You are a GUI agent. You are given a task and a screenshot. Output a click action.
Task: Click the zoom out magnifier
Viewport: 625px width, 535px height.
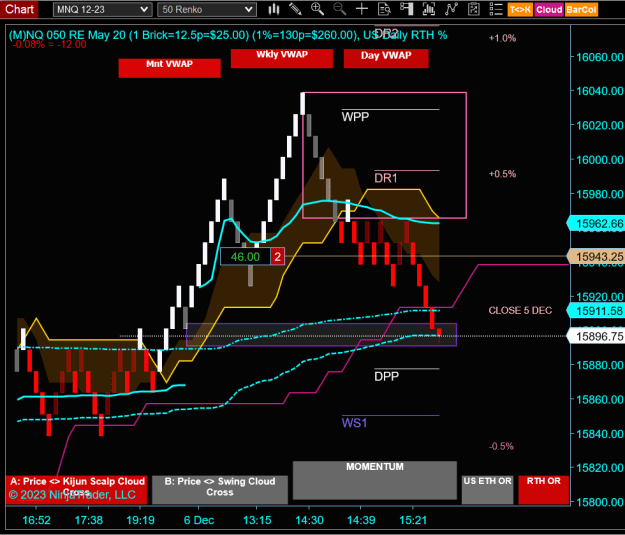click(x=340, y=9)
